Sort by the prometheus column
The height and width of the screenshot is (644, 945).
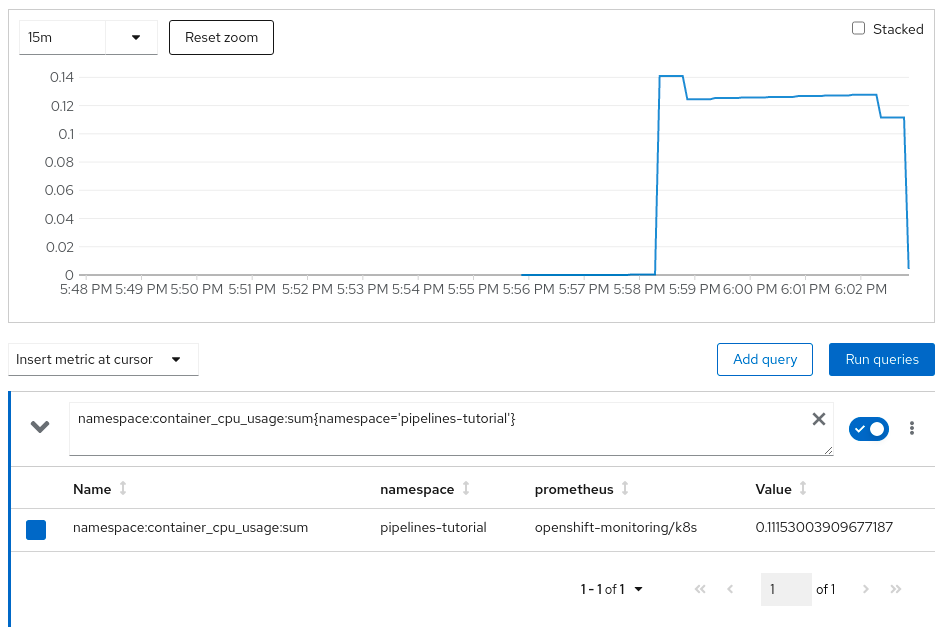point(625,489)
